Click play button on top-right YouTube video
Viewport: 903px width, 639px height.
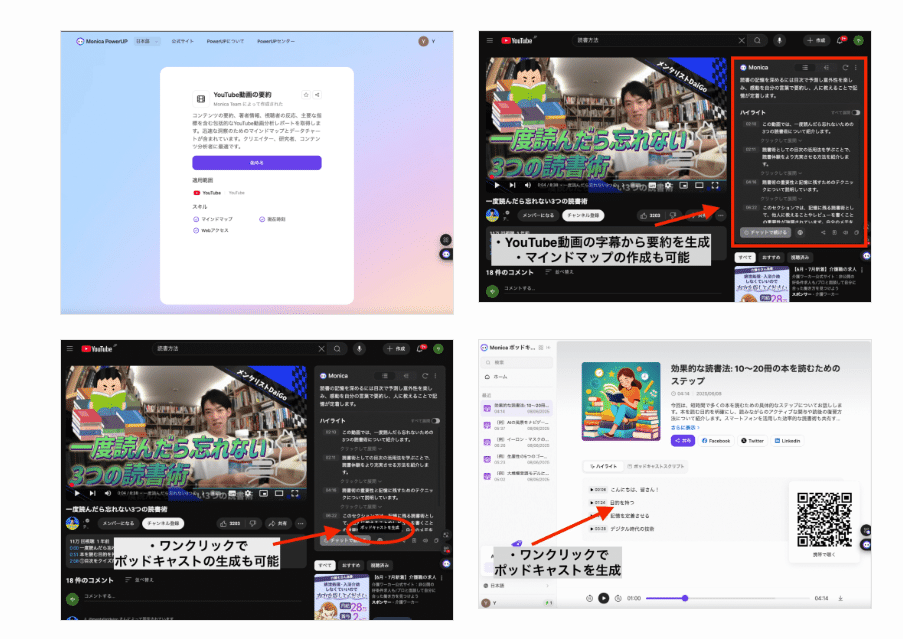point(497,185)
